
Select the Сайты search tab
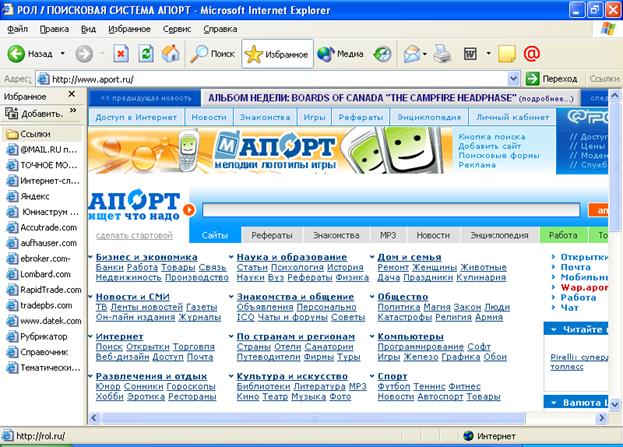pos(215,235)
